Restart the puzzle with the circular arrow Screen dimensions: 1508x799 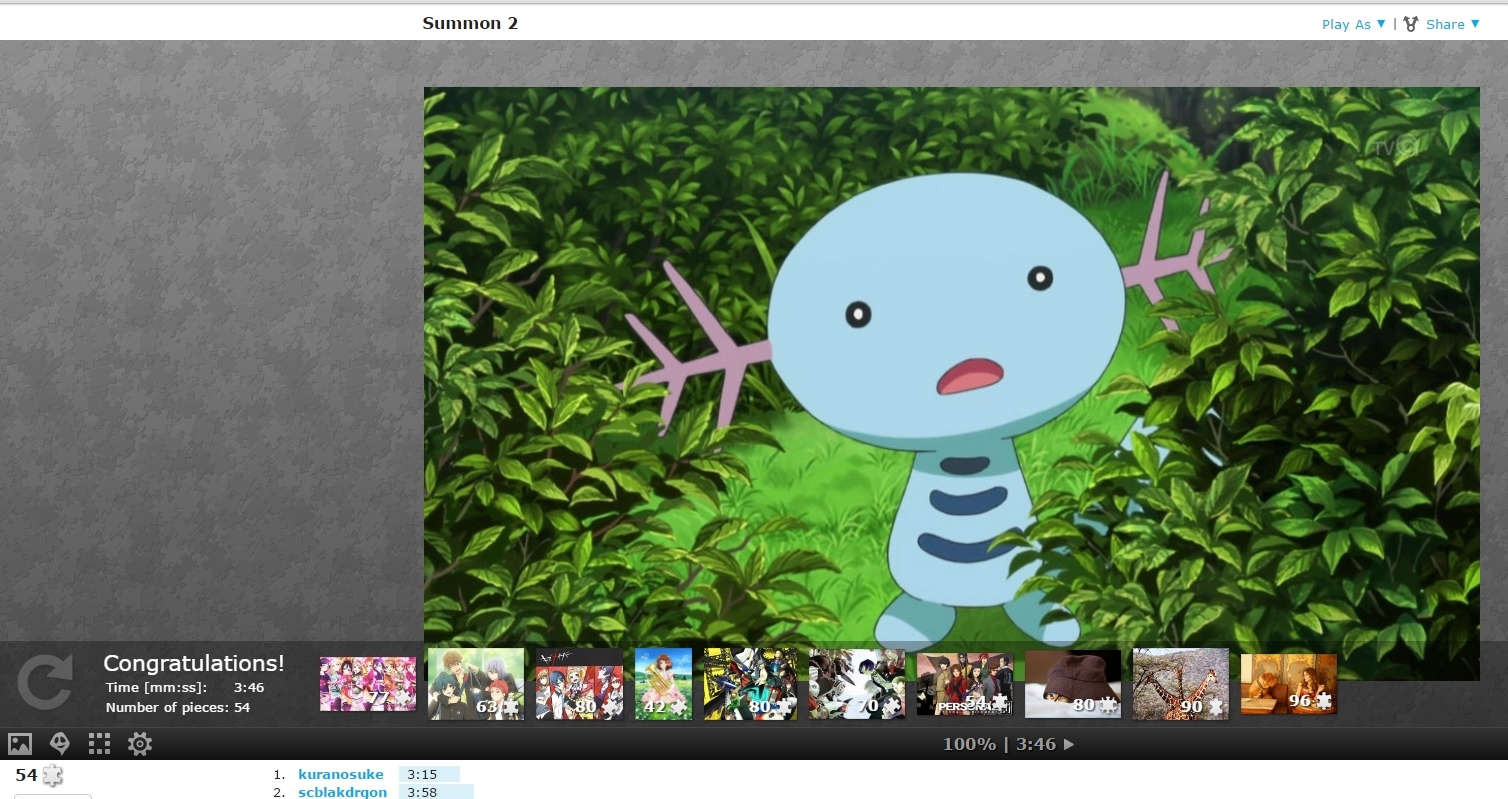(45, 683)
